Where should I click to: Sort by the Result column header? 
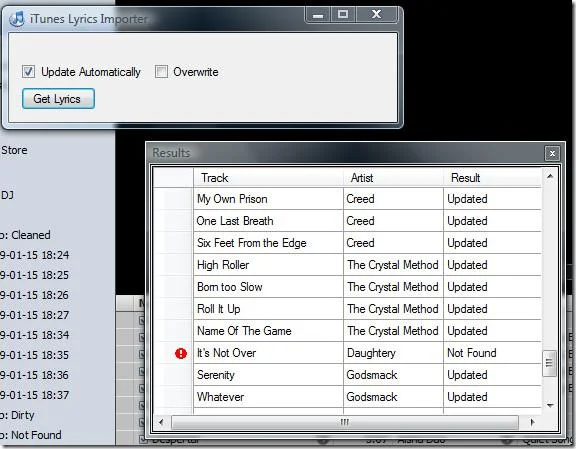tap(492, 178)
